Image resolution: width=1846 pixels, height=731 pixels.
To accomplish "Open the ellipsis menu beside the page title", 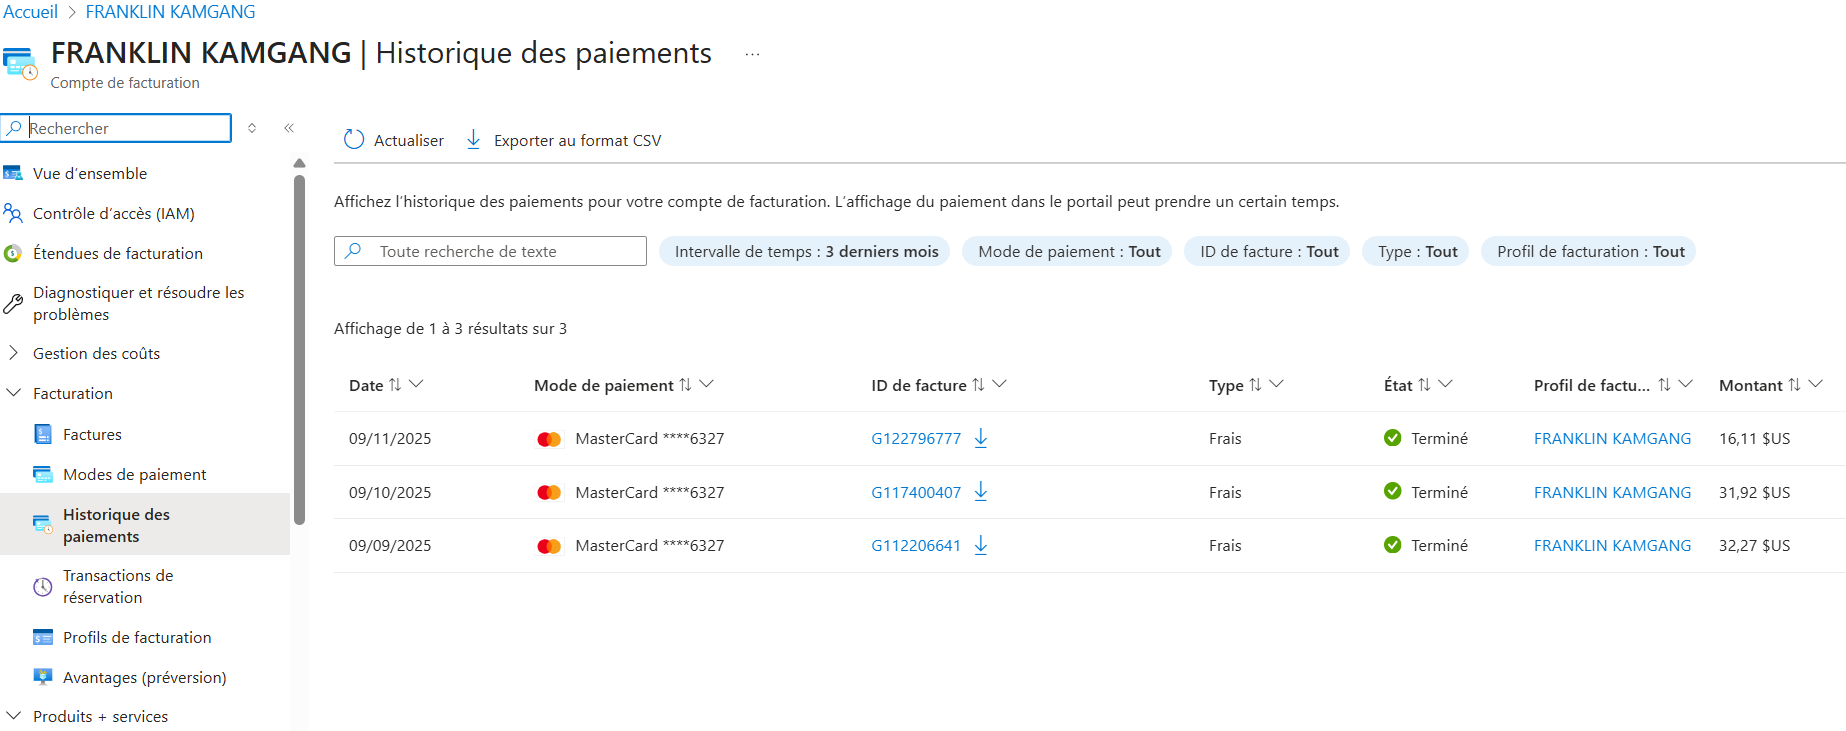I will click(752, 54).
